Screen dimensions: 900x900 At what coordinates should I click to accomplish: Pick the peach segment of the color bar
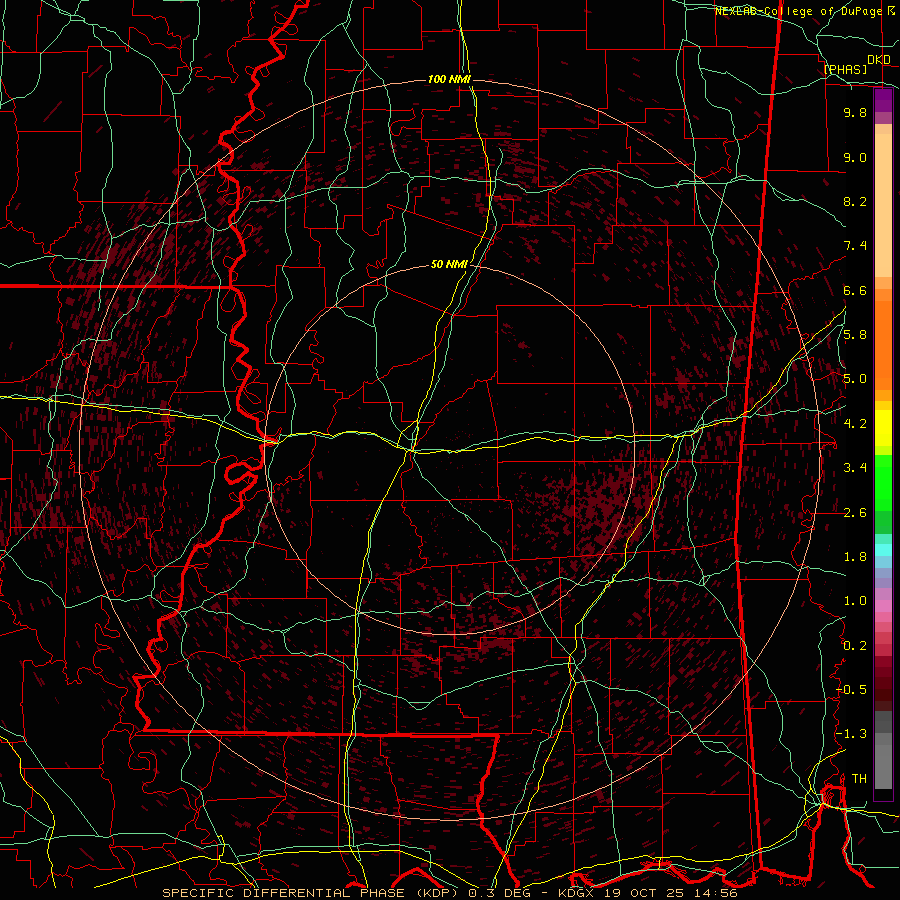point(883,207)
